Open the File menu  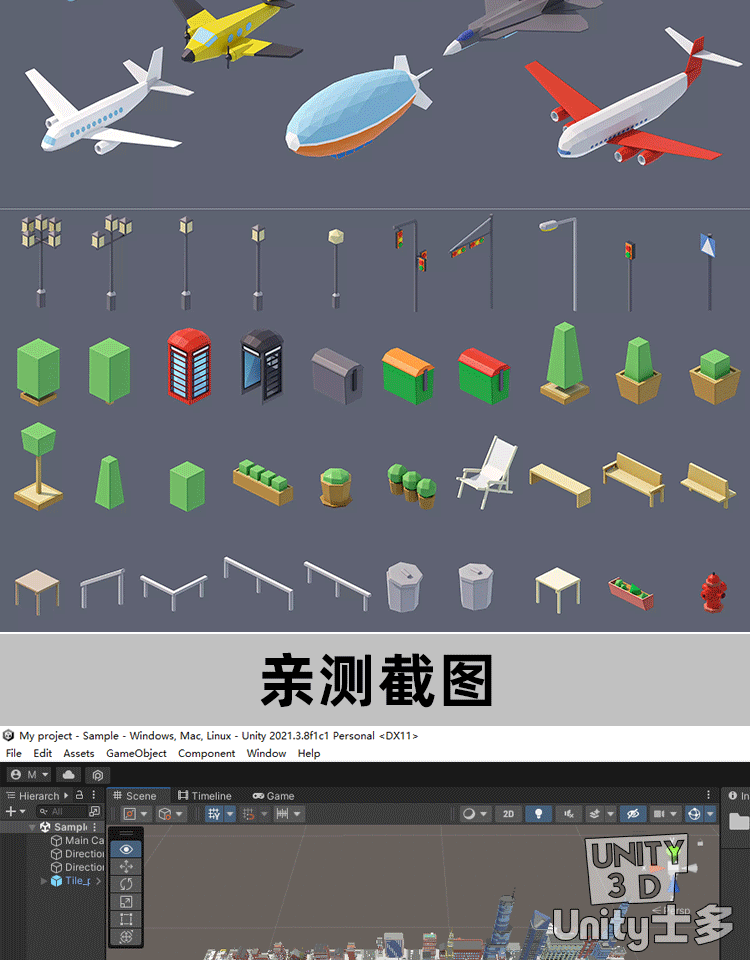click(x=13, y=753)
